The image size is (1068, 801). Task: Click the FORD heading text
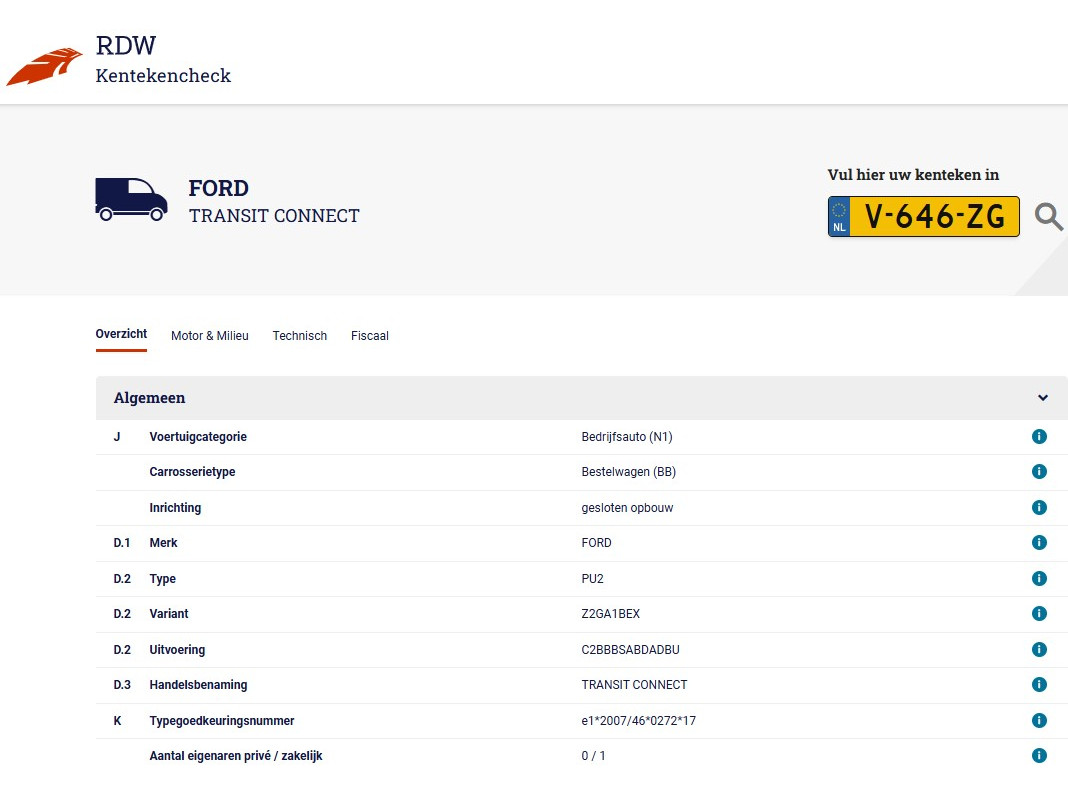tap(219, 188)
